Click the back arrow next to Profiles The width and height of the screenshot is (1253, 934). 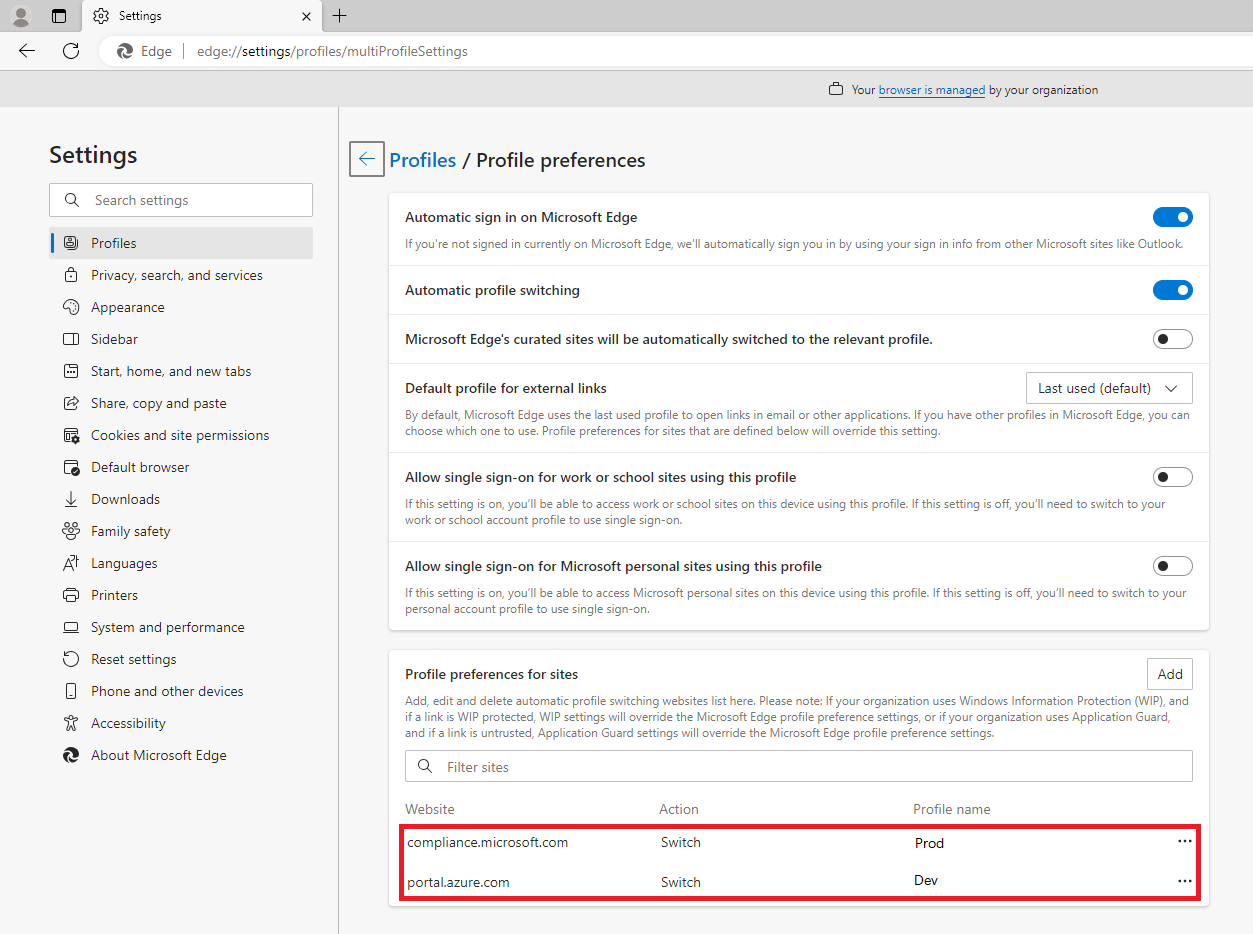pyautogui.click(x=366, y=159)
